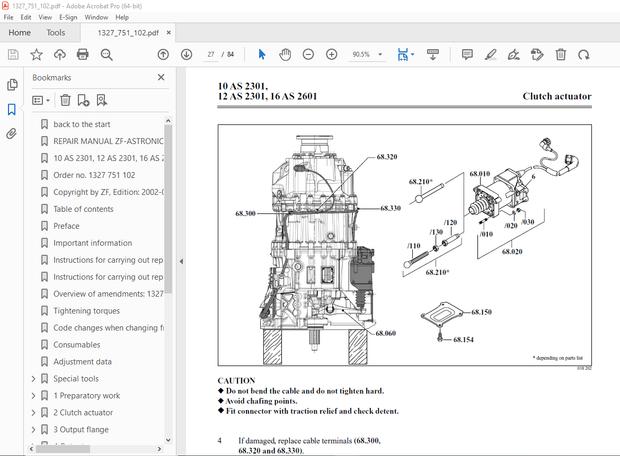Select the Highlight text pen tool
This screenshot has height=456, width=620.
490,54
